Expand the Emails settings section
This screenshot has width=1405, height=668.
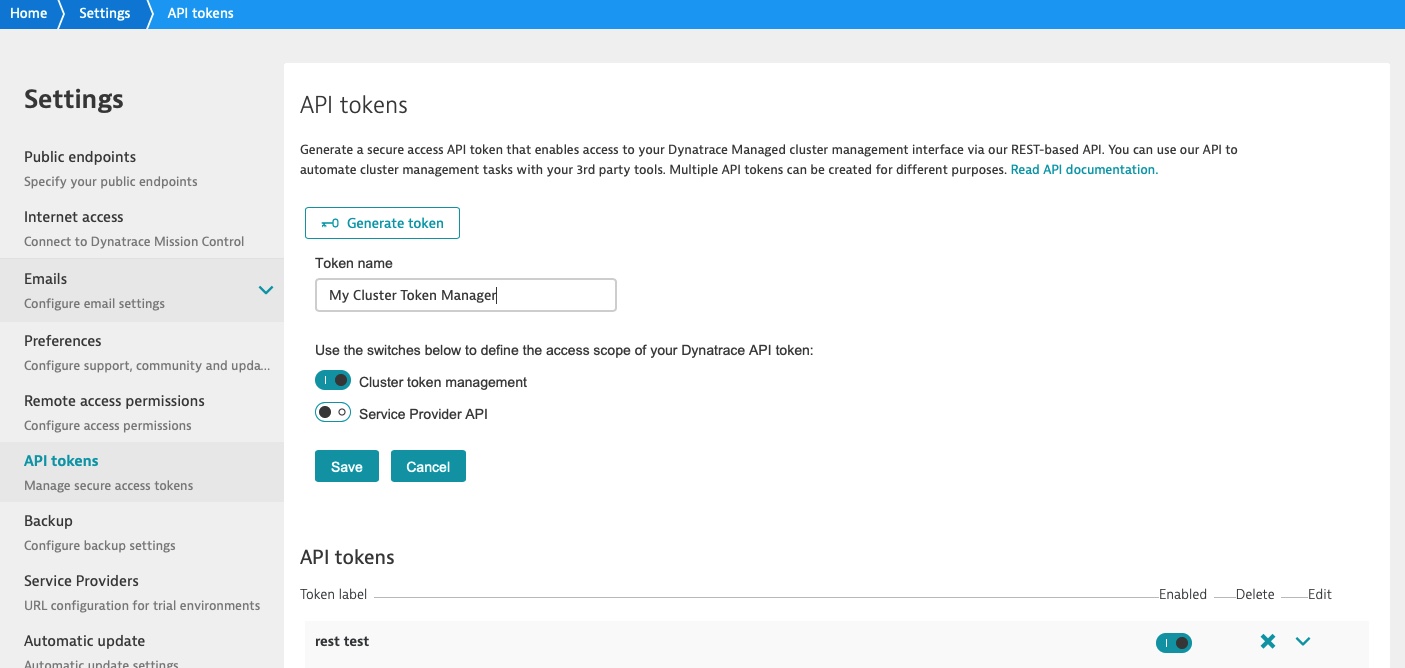coord(266,290)
